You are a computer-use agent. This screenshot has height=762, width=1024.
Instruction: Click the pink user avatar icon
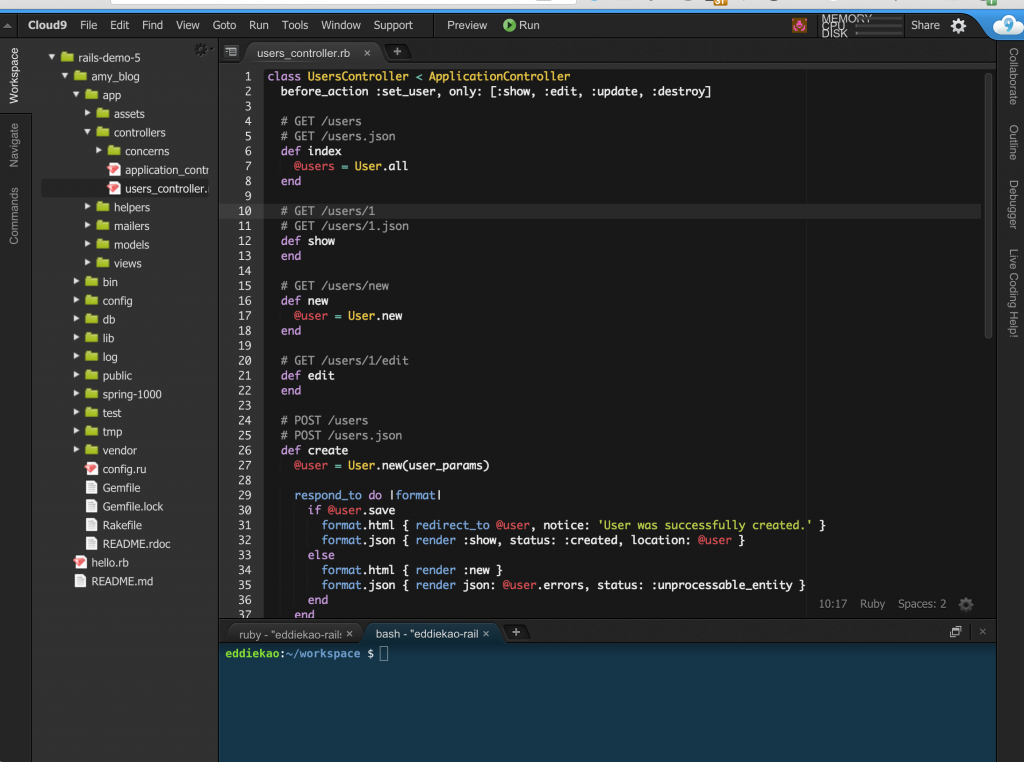pos(799,26)
